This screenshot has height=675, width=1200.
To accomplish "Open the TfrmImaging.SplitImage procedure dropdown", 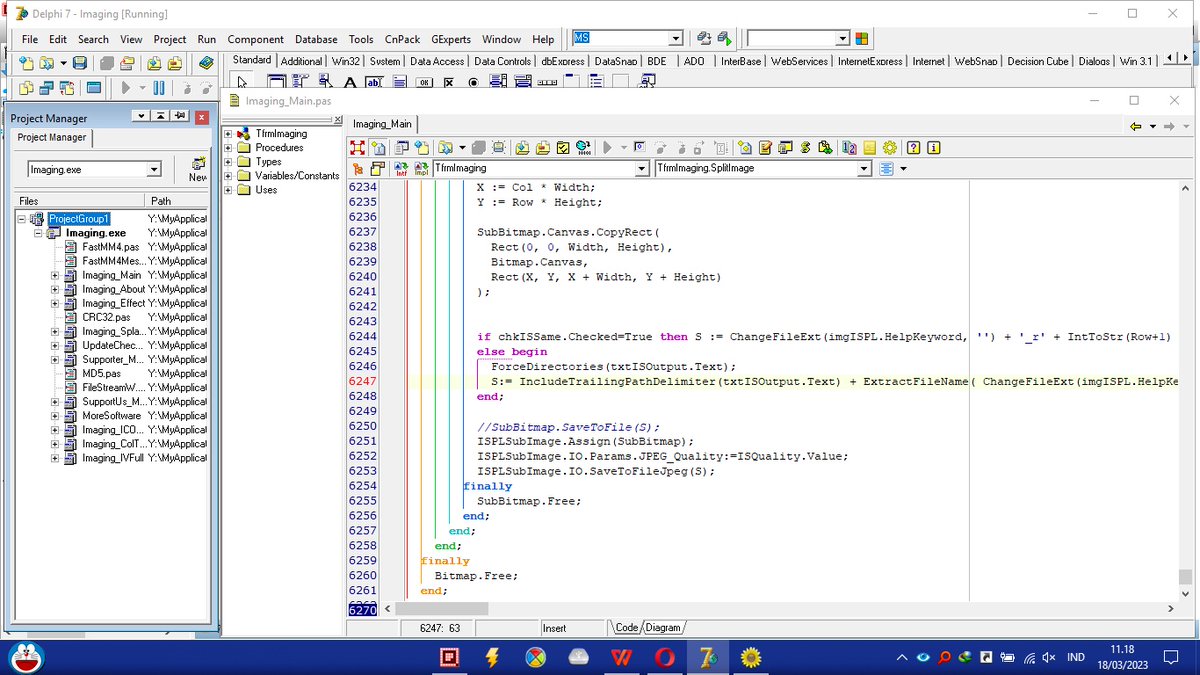I will (864, 169).
